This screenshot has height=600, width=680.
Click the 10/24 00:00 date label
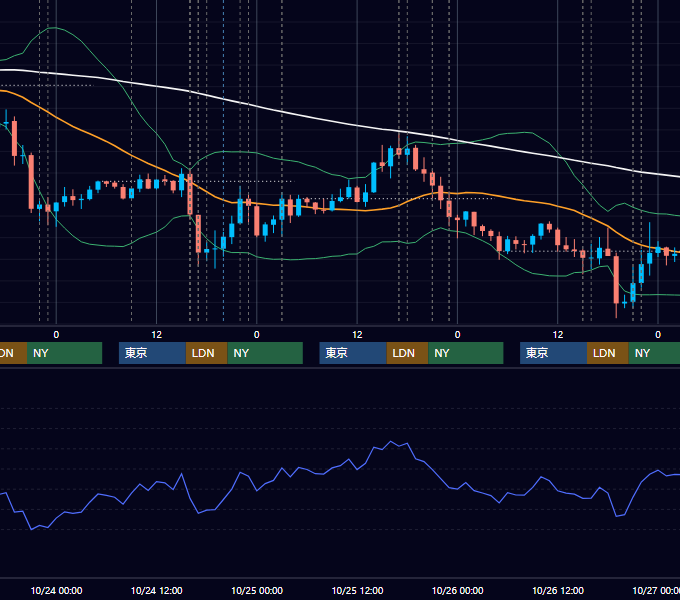tap(56, 590)
